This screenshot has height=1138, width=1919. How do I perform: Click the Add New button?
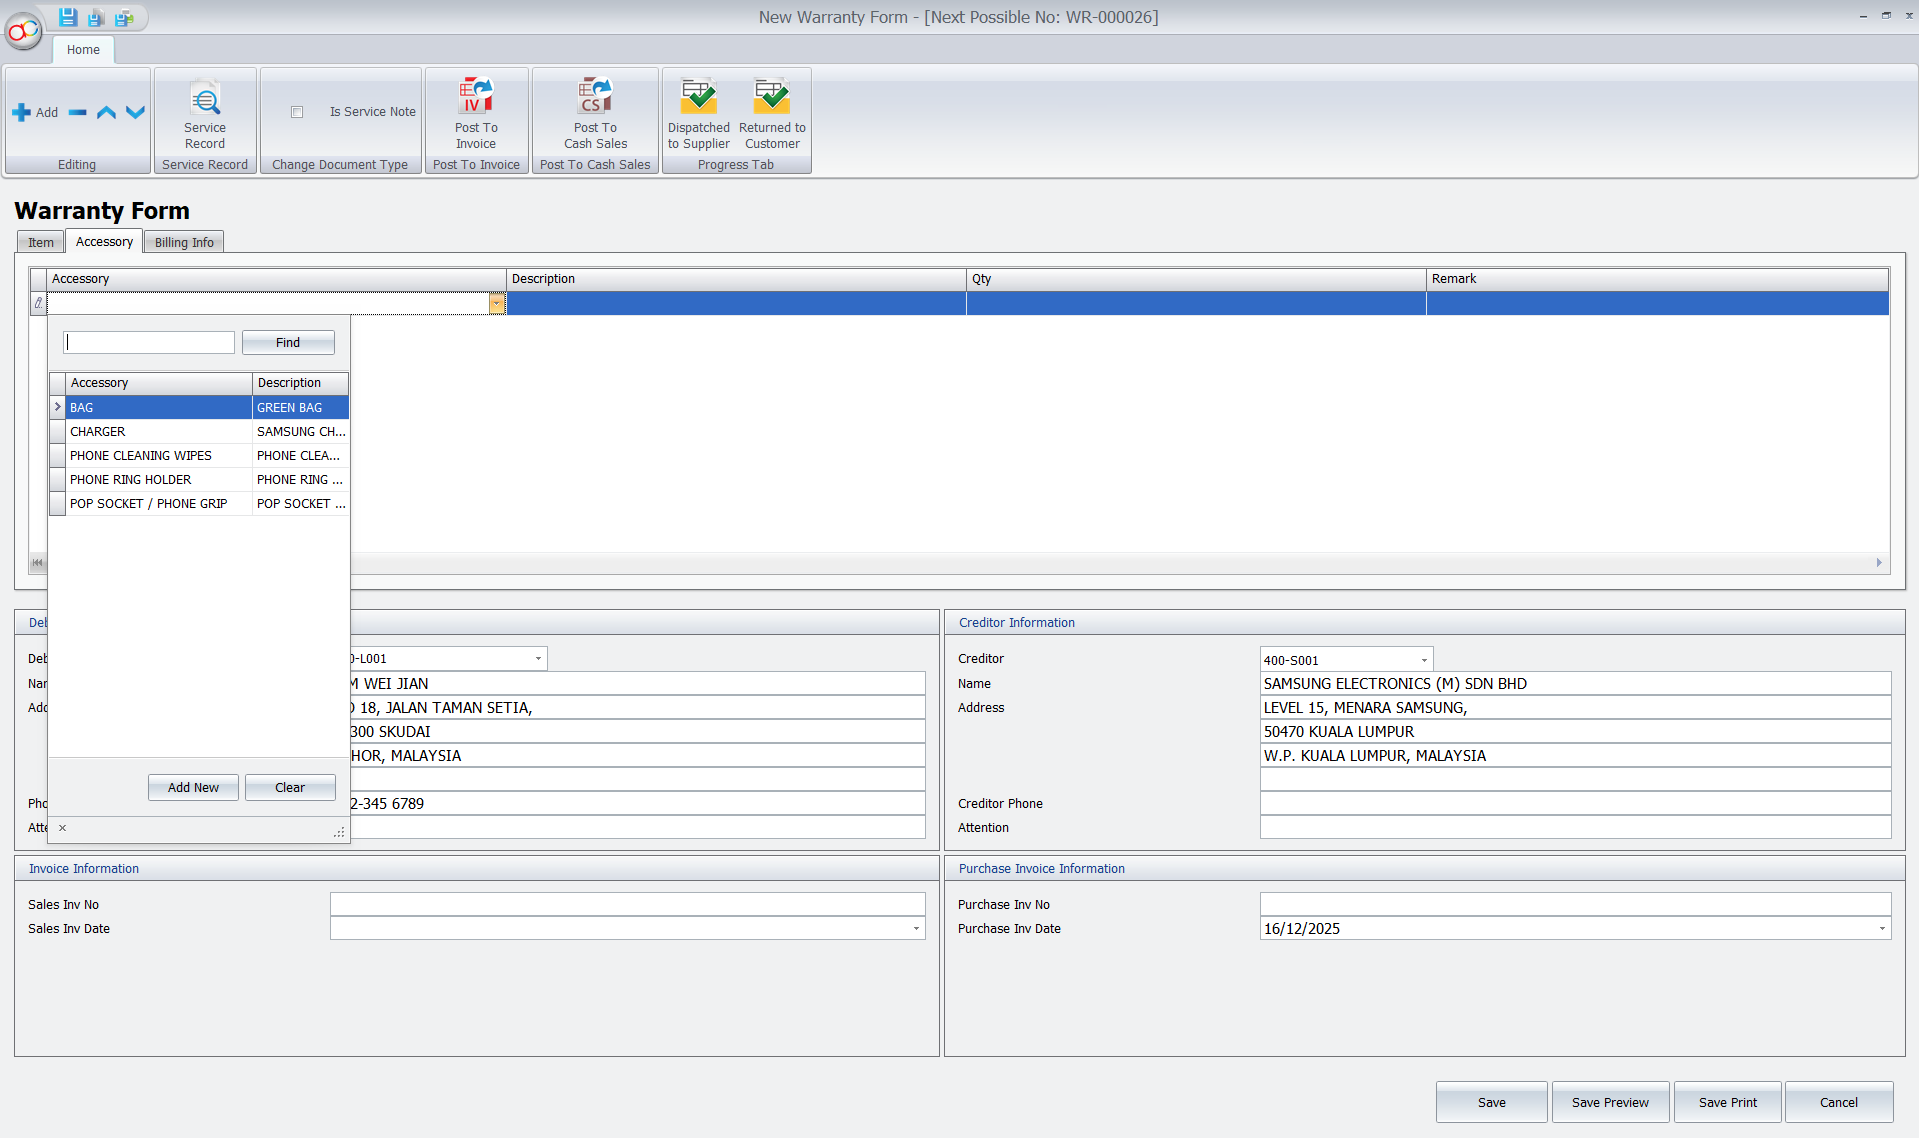(193, 788)
